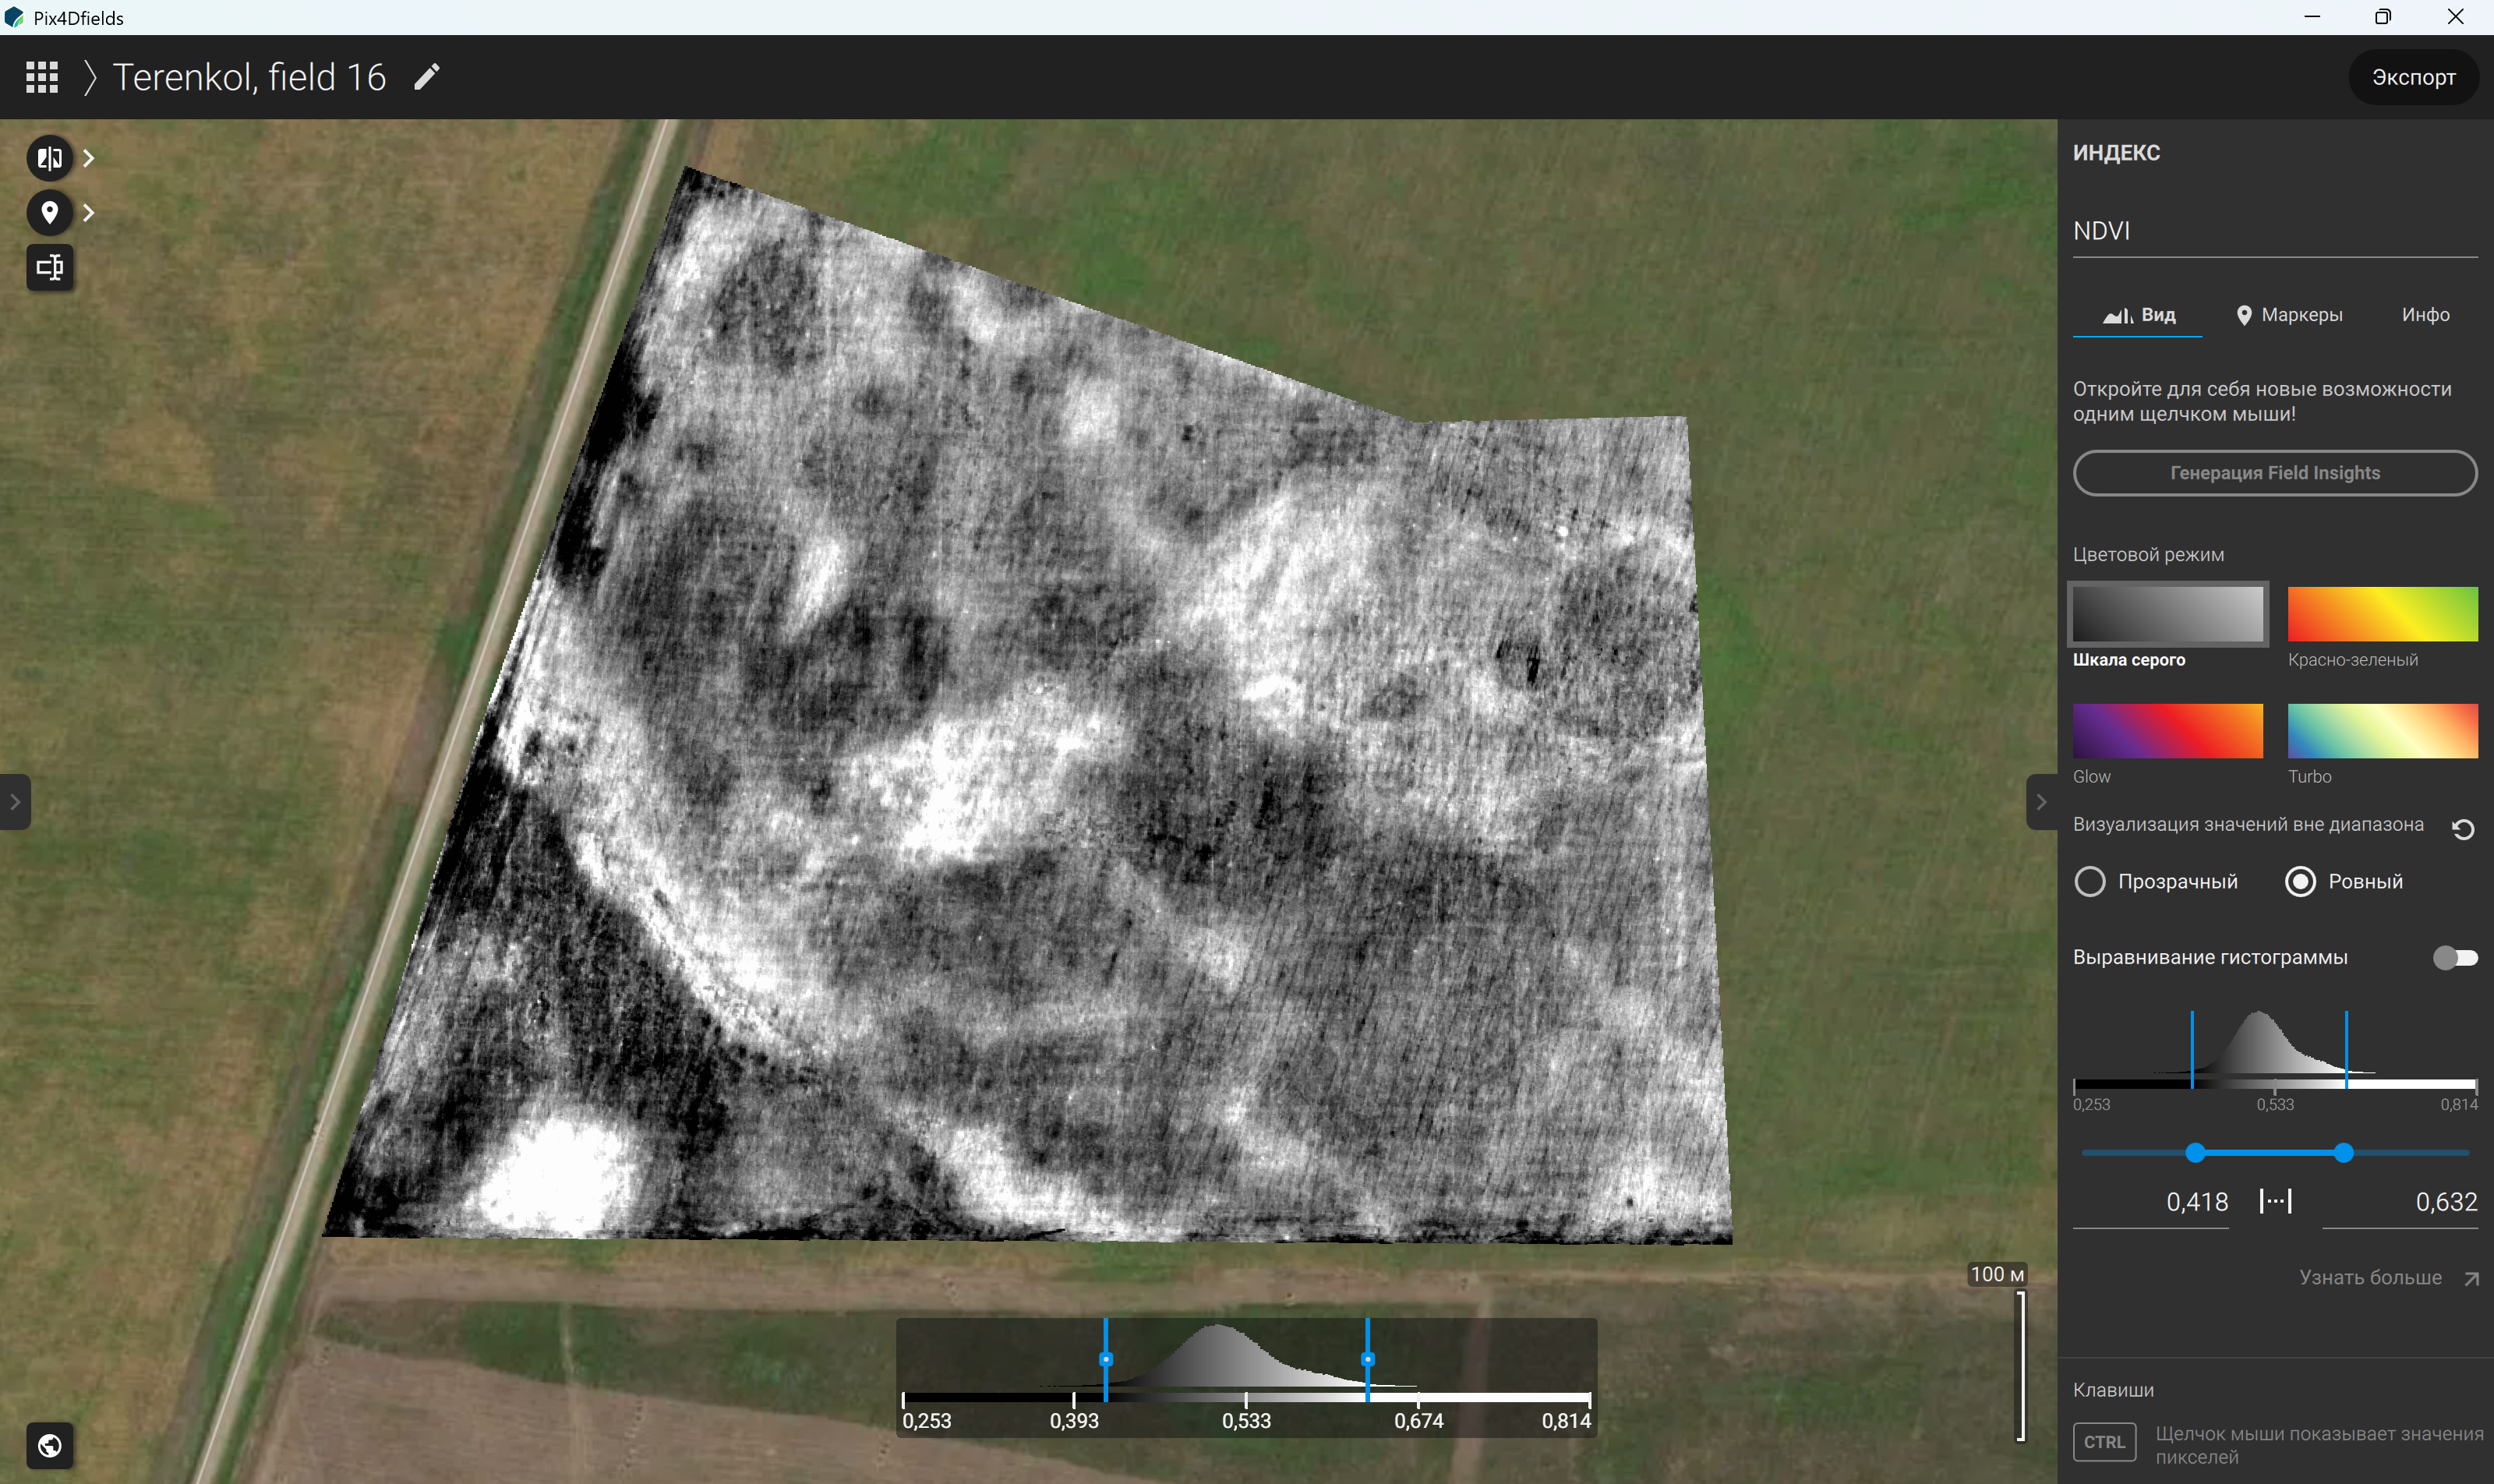The image size is (2494, 1484).
Task: Click Генерация Field Insights button
Action: pyautogui.click(x=2275, y=473)
